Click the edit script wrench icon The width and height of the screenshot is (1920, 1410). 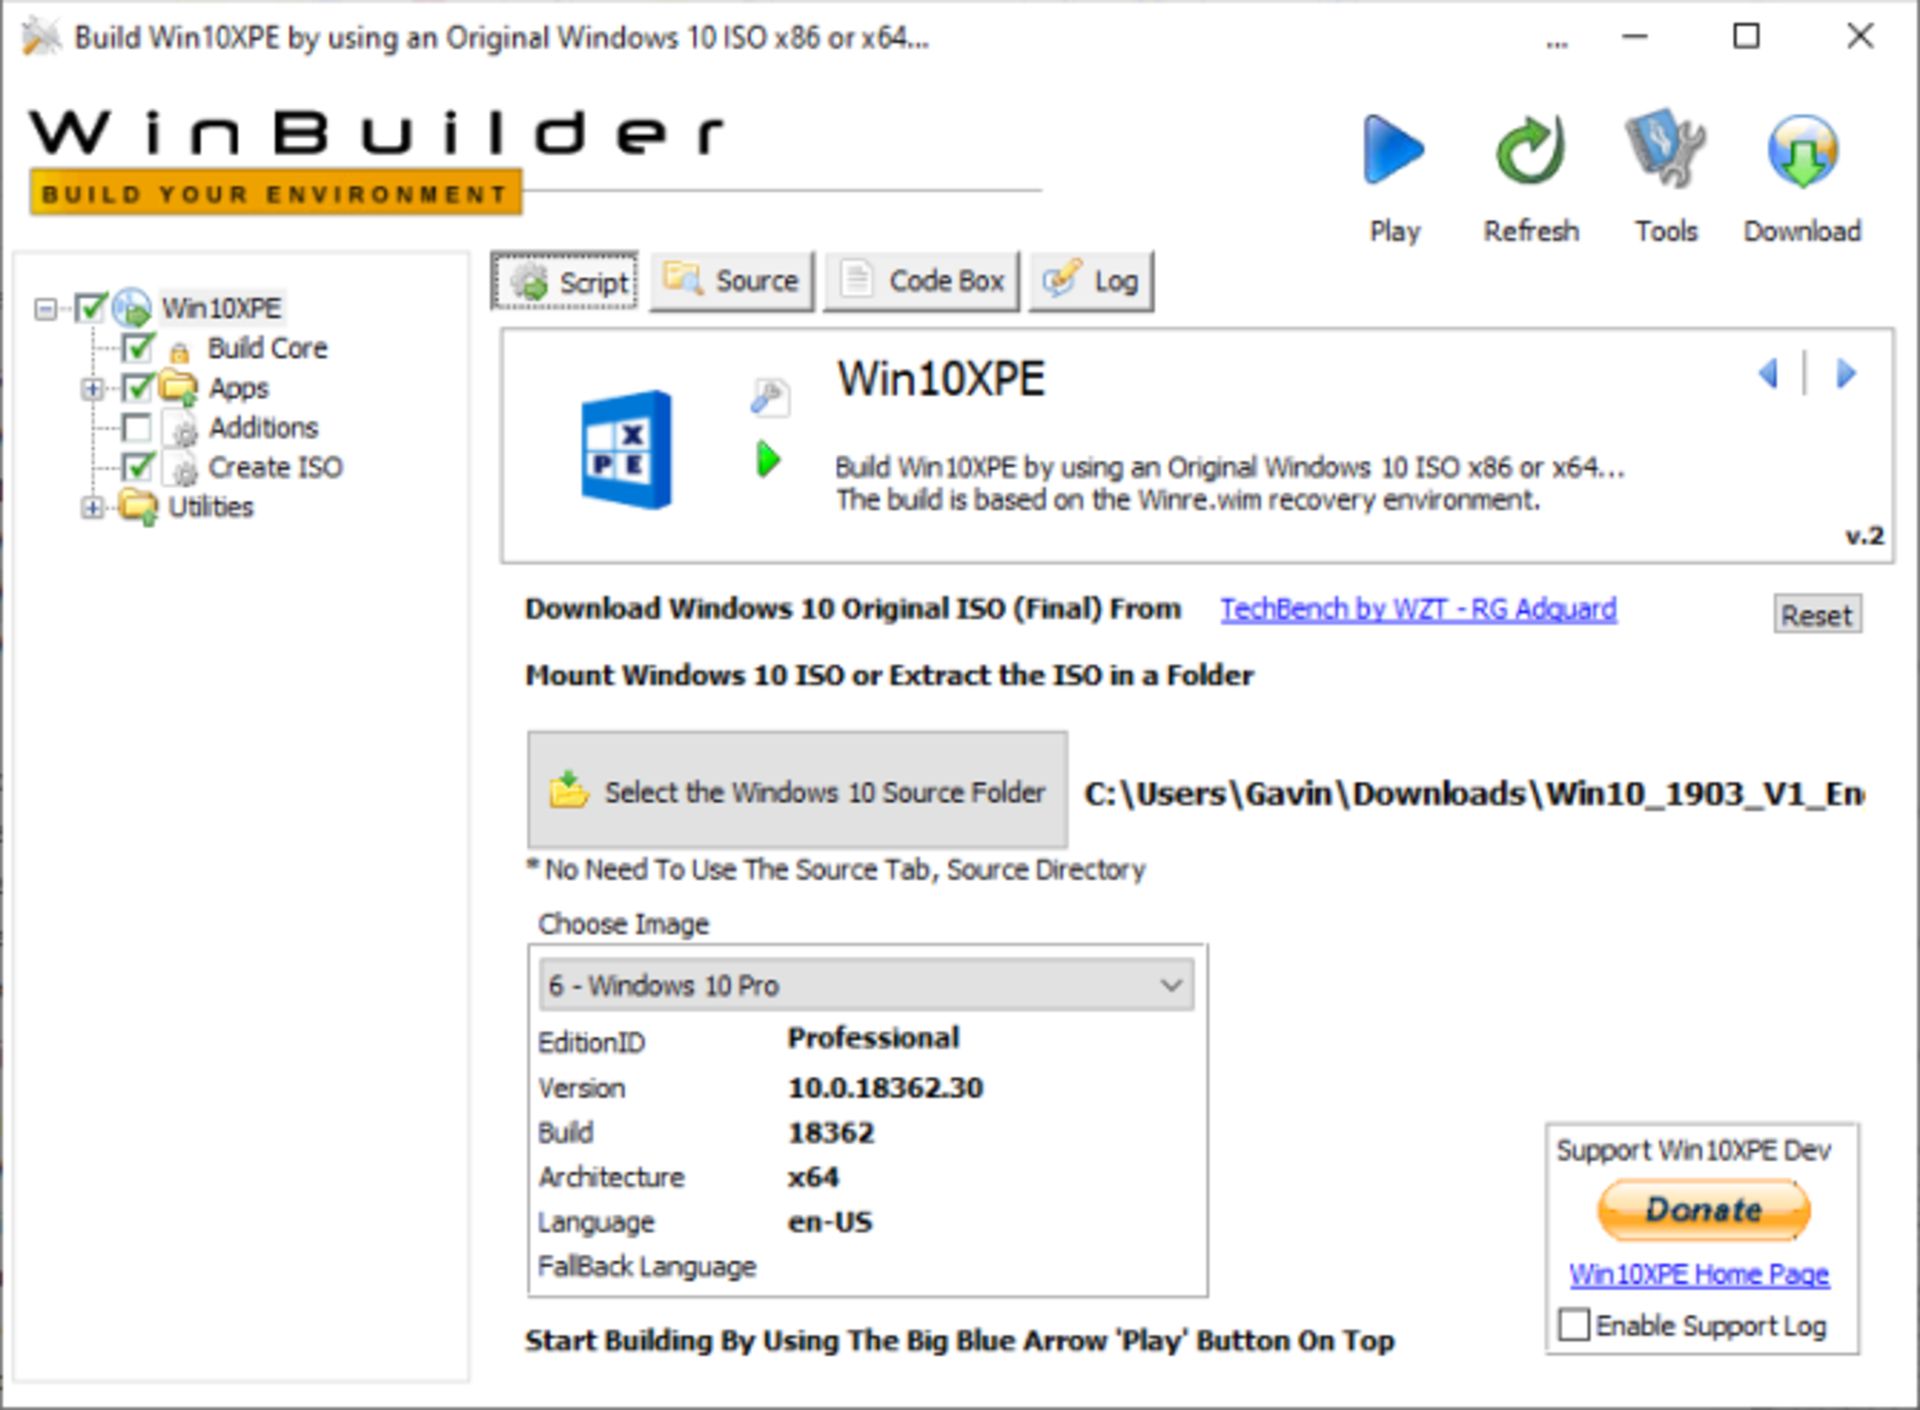[769, 397]
